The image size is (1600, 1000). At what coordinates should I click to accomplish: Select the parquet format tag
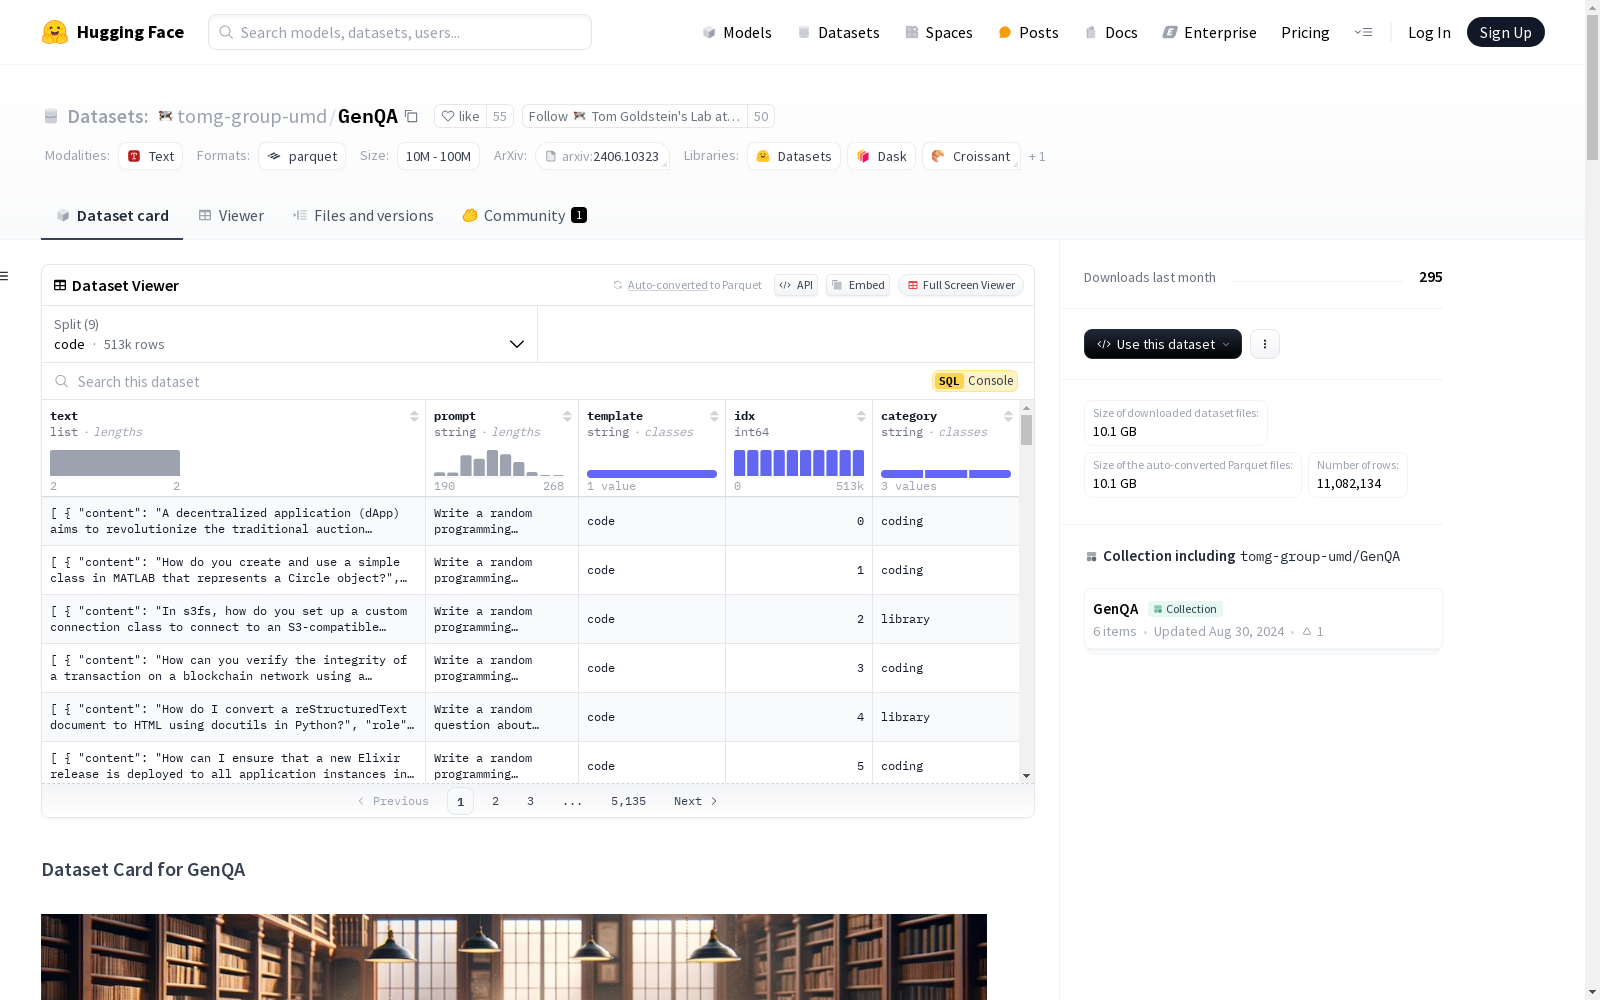[x=302, y=156]
